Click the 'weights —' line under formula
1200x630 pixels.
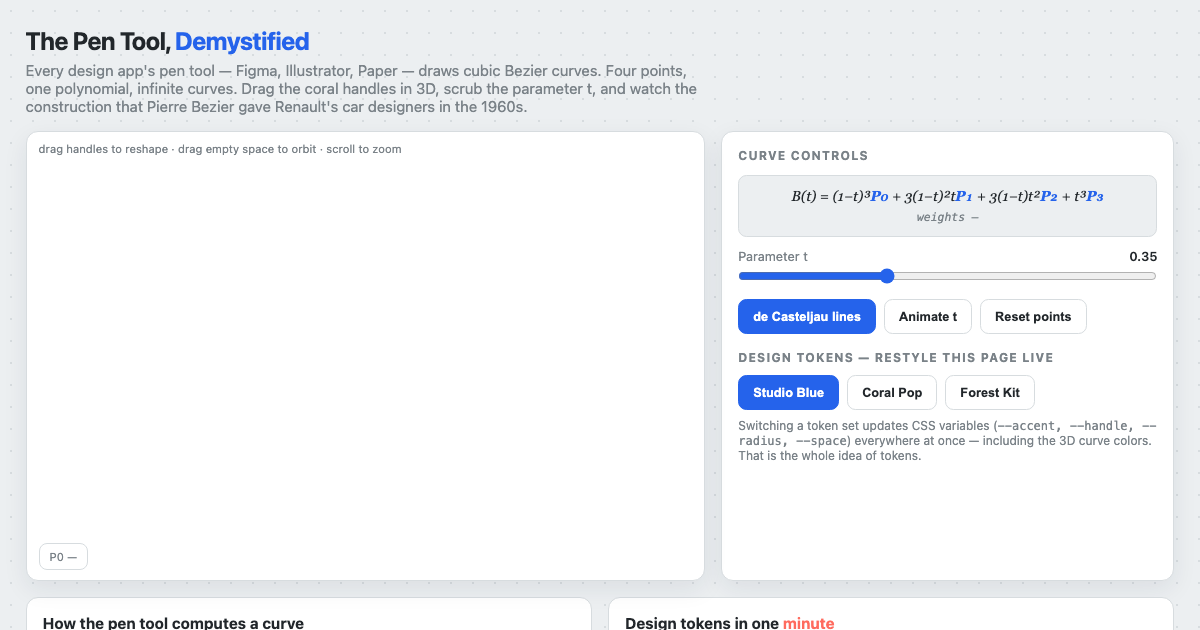pyautogui.click(x=947, y=217)
